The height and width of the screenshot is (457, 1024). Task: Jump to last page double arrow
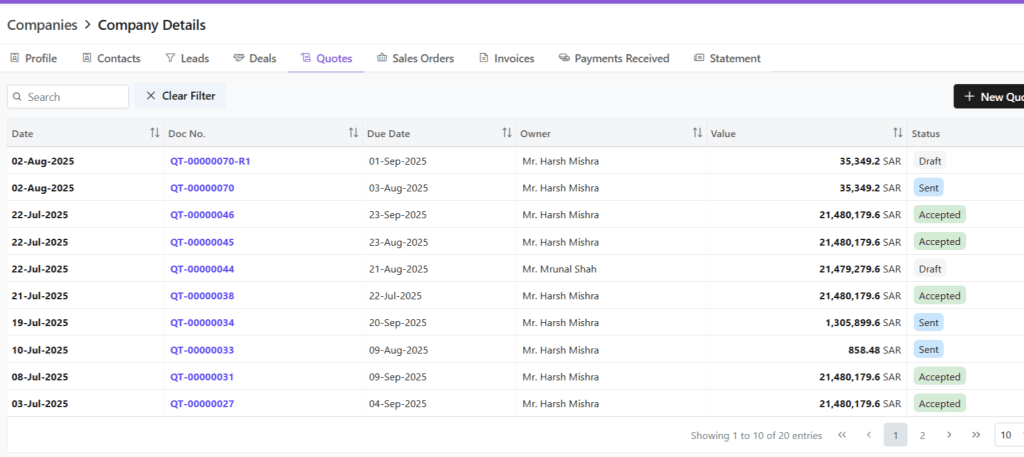[975, 435]
